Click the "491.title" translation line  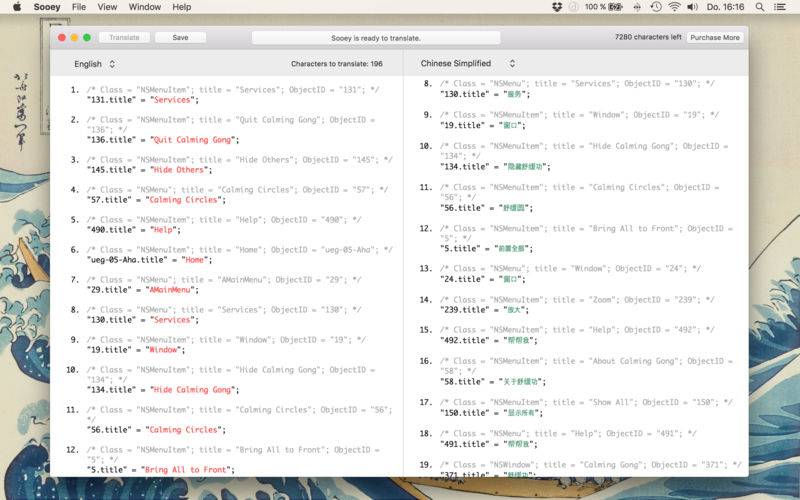[x=489, y=444]
